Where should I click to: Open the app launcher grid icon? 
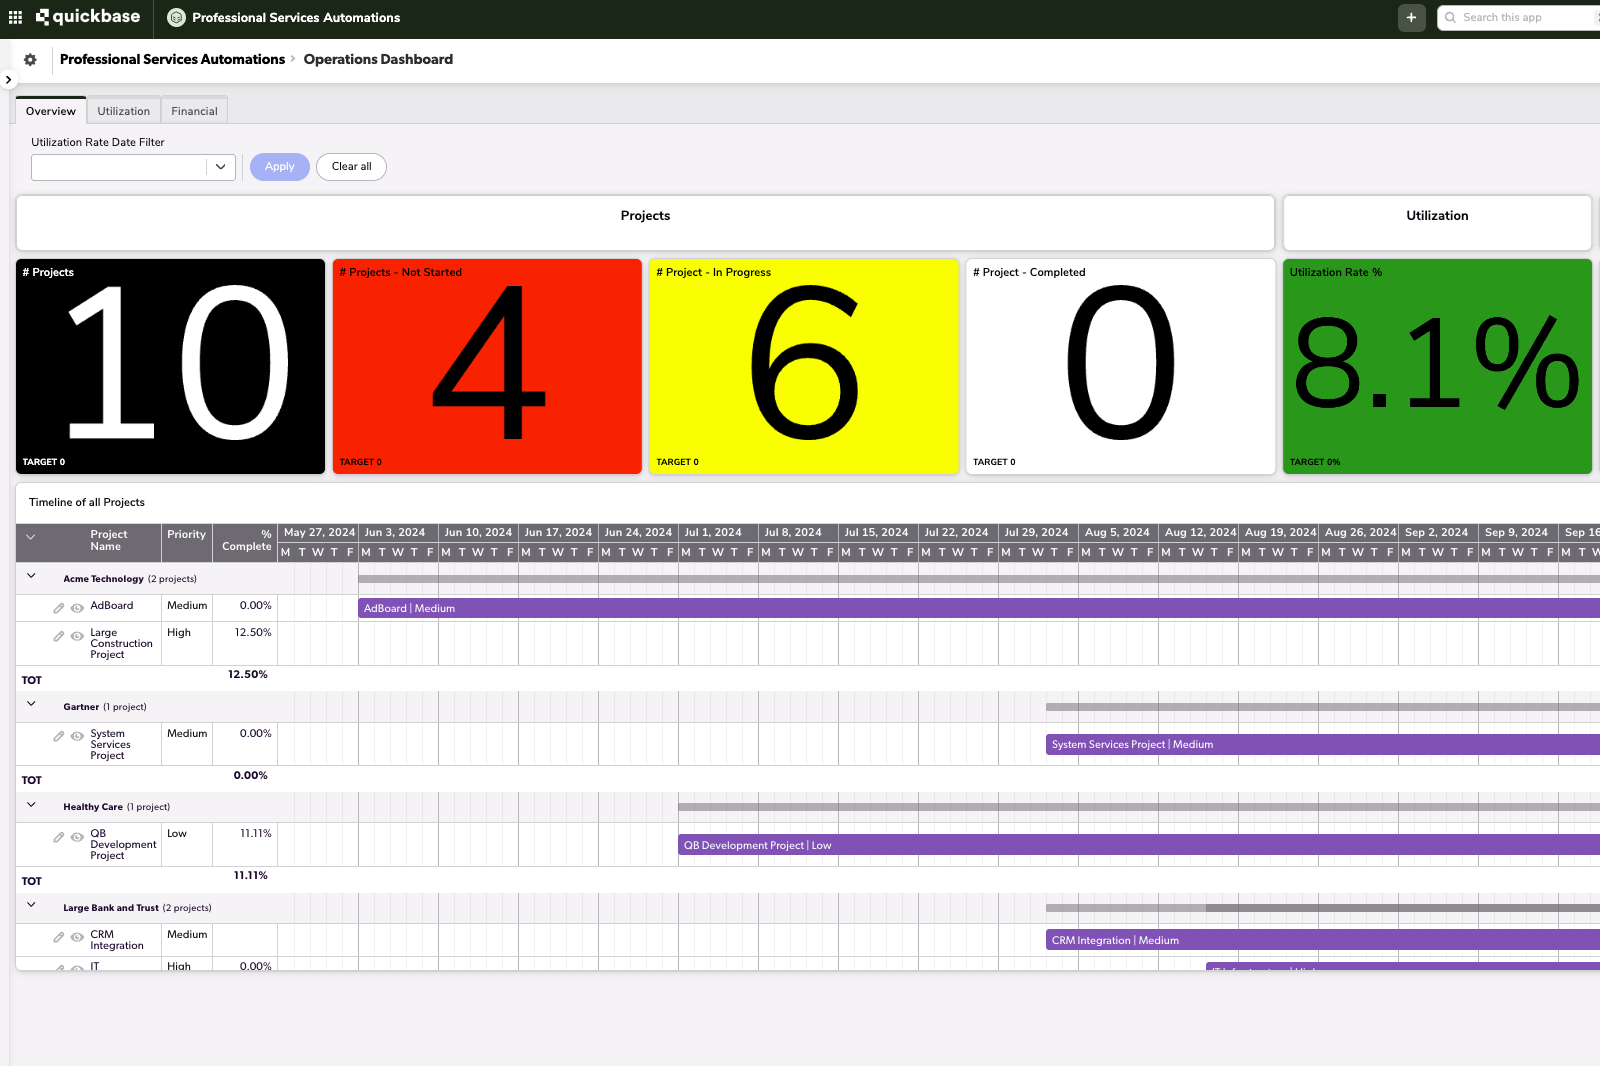(x=14, y=17)
